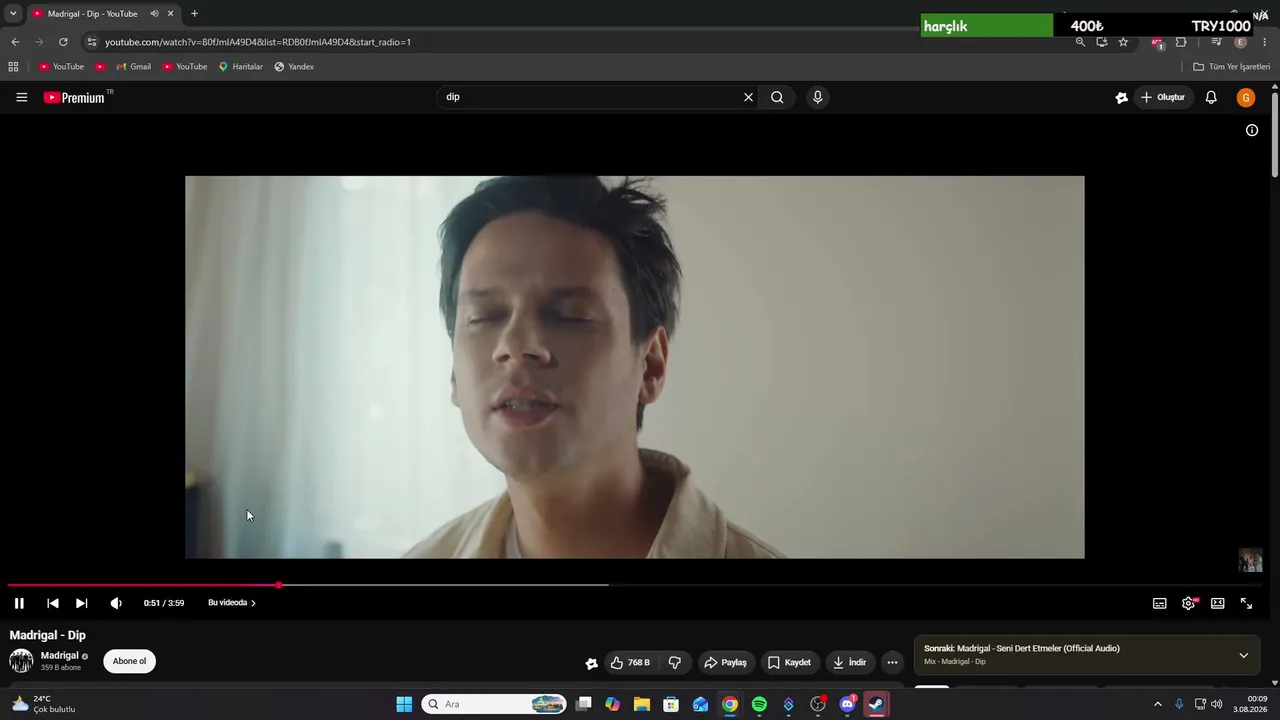
Task: Expand the 'Sonraki' playlist panel
Action: point(1244,656)
